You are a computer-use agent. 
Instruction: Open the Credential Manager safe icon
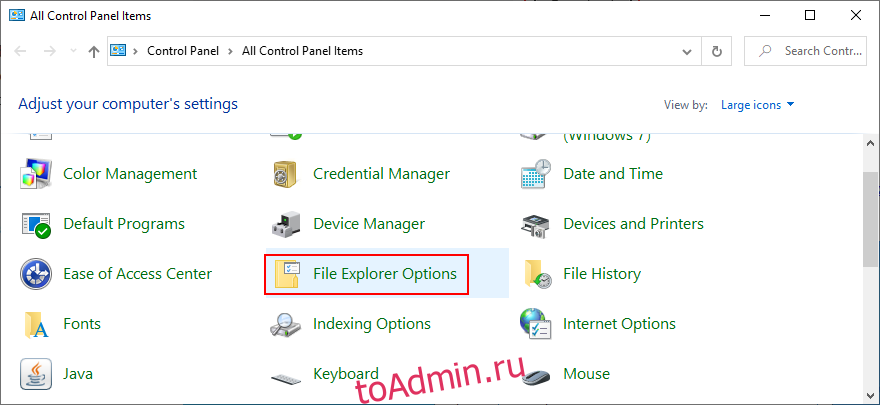[286, 174]
